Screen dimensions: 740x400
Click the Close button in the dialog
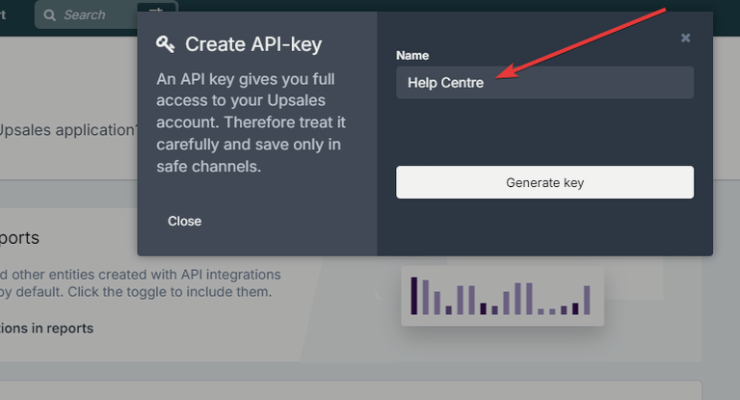pyautogui.click(x=185, y=221)
